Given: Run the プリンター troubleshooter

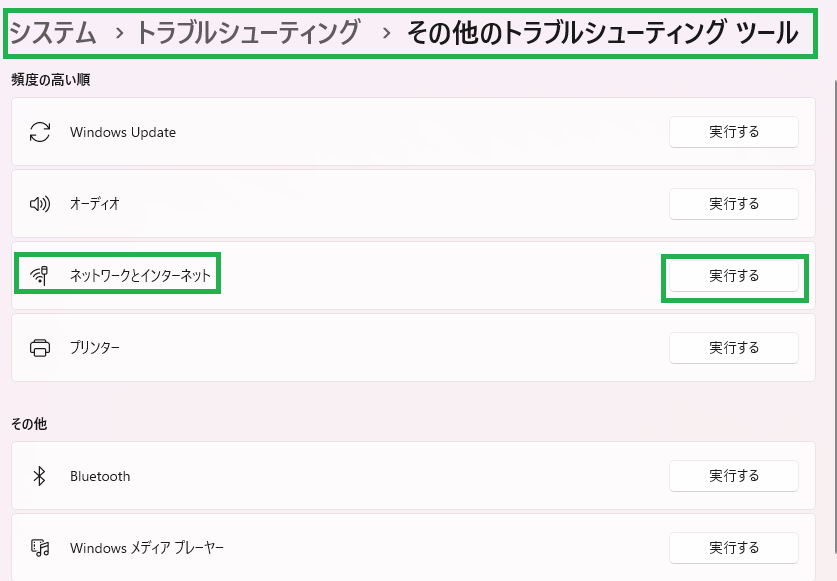Looking at the screenshot, I should coord(734,348).
